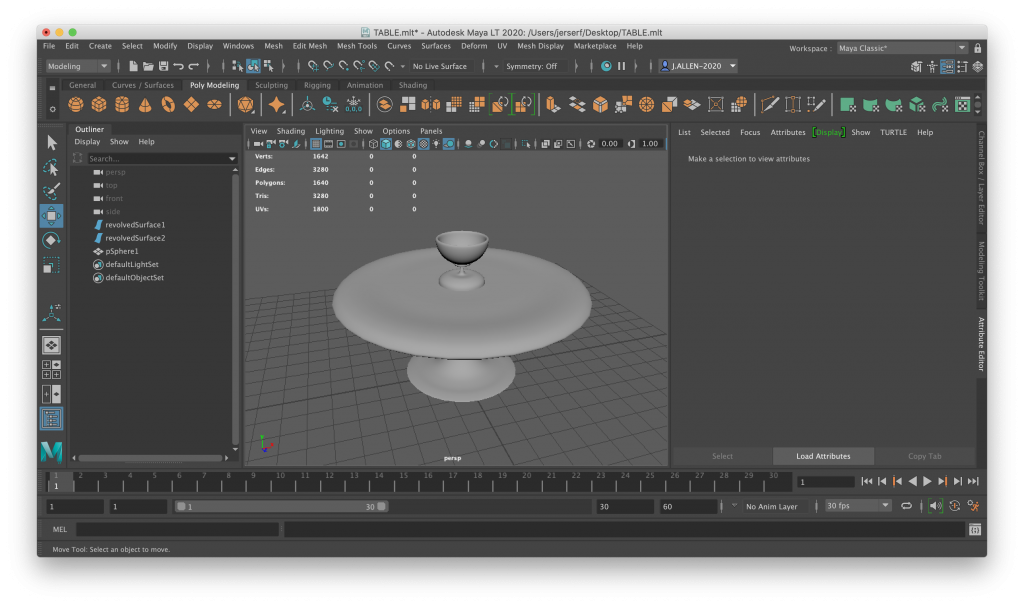The height and width of the screenshot is (606, 1024).
Task: Toggle playback loop mode button
Action: point(906,506)
